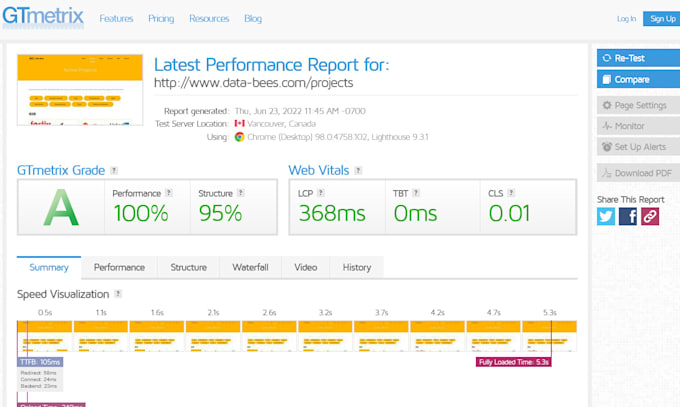Click help icon beside Performance score
Viewport: 680px width, 407px height.
tap(169, 193)
